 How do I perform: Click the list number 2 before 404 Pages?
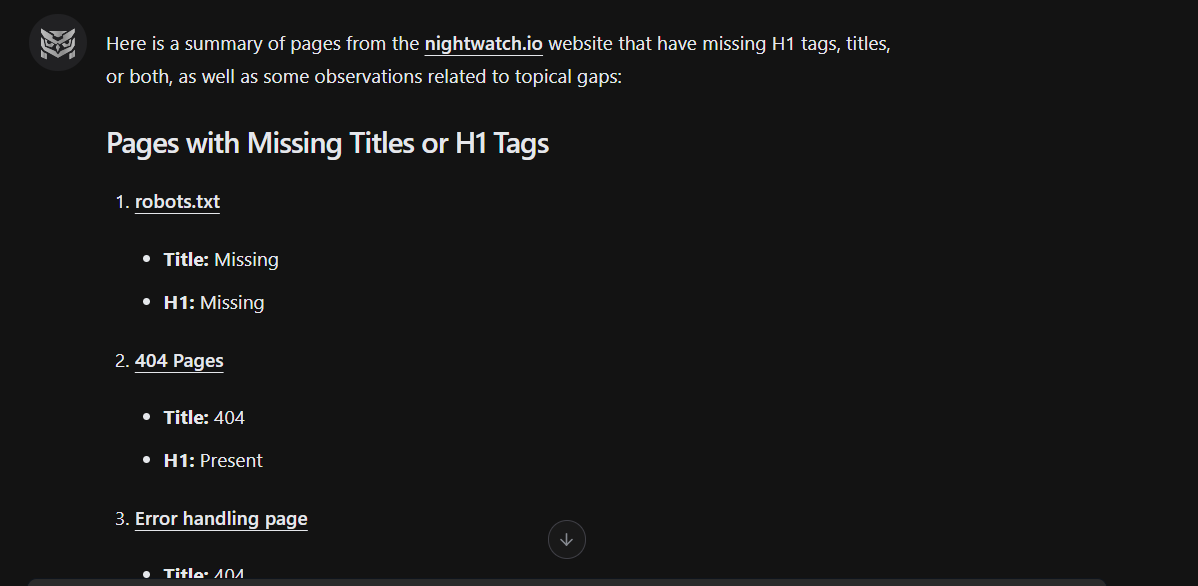coord(121,361)
